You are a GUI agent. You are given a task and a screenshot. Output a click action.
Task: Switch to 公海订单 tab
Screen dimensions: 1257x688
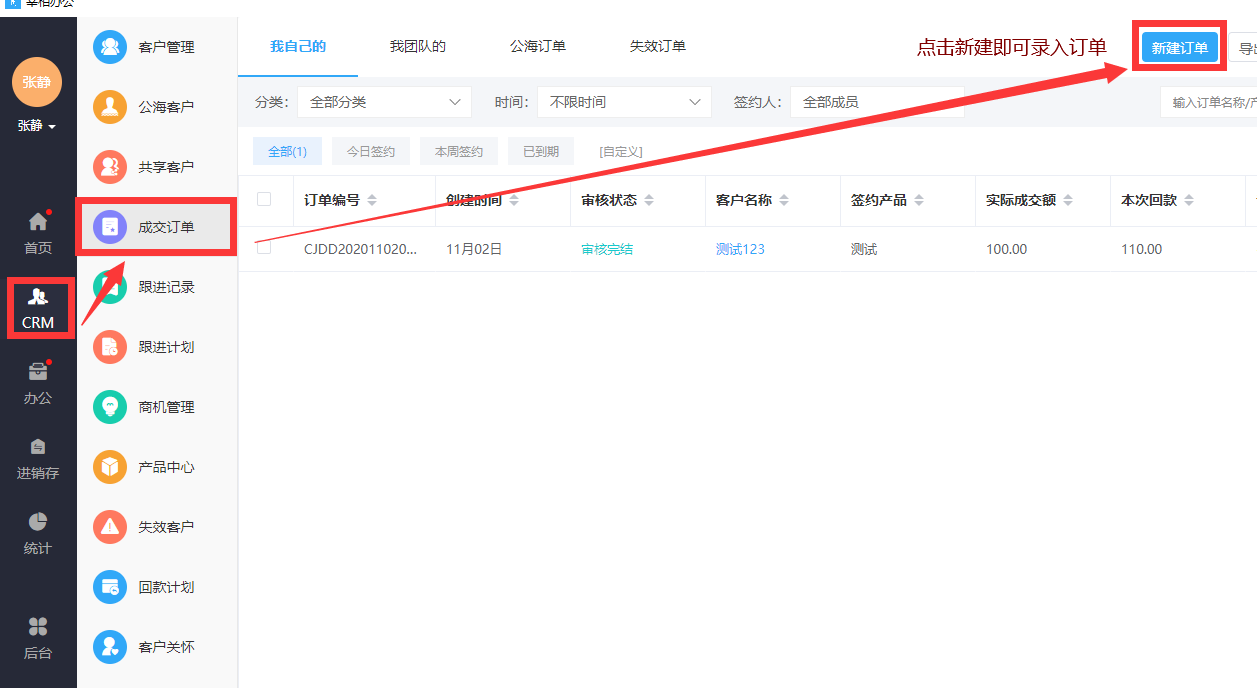click(538, 46)
